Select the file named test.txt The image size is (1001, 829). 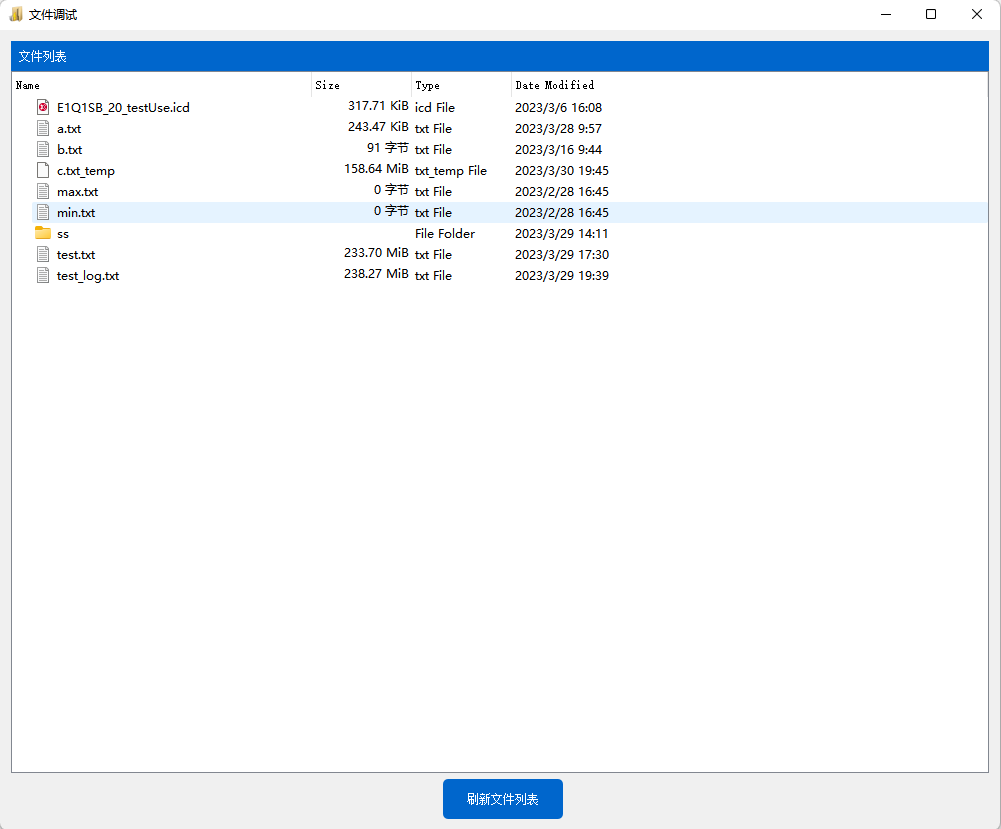[76, 255]
